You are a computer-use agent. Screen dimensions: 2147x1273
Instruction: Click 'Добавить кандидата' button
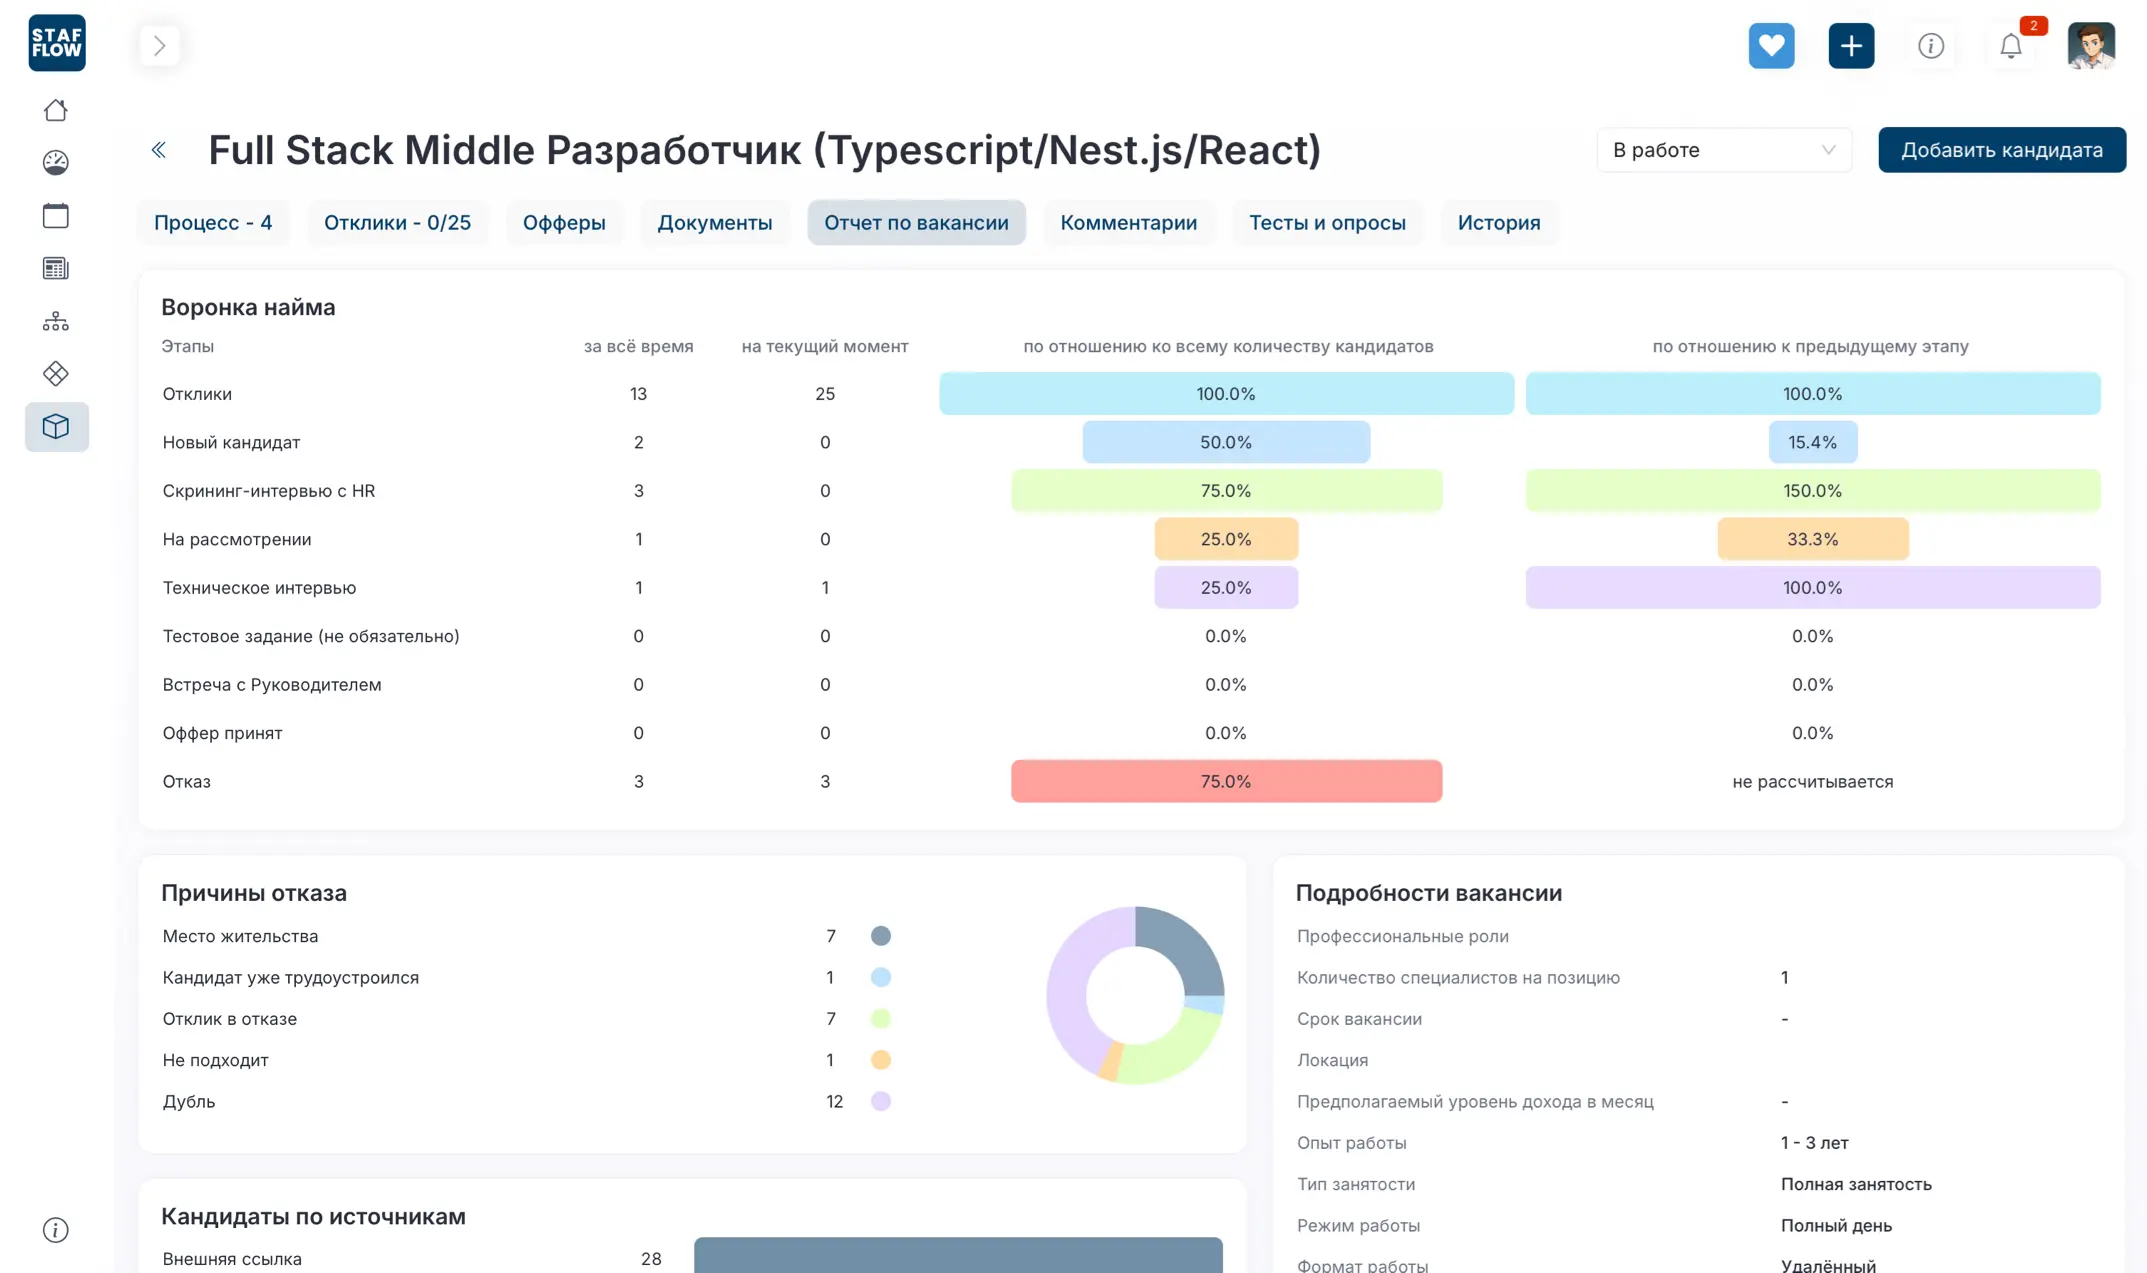coord(2001,150)
